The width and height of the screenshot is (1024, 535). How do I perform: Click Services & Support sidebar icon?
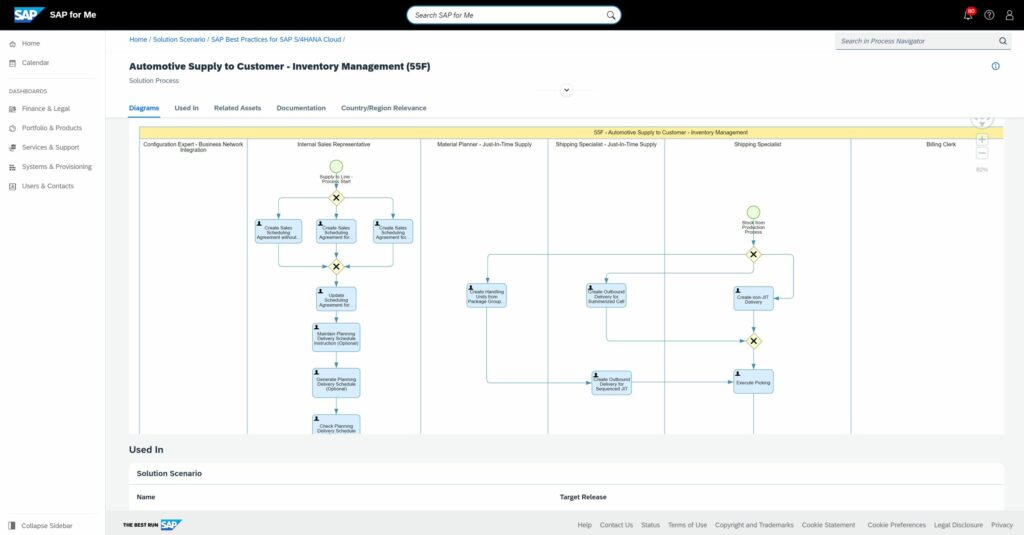pyautogui.click(x=12, y=148)
